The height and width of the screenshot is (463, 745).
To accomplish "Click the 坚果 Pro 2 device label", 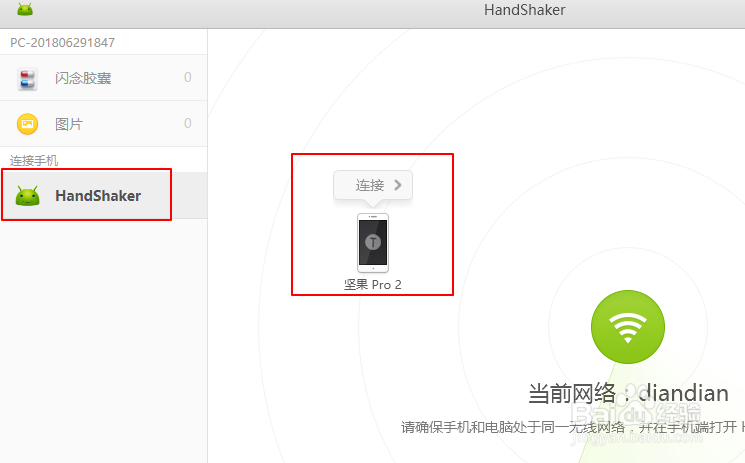I will [373, 285].
